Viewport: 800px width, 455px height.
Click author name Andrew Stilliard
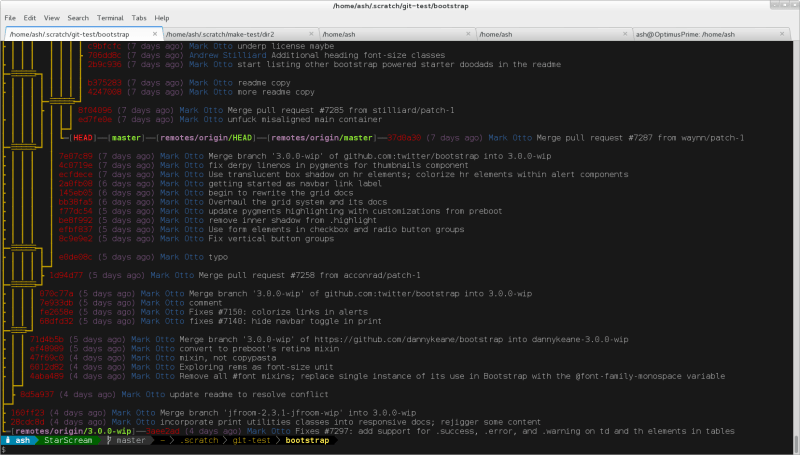click(x=228, y=55)
